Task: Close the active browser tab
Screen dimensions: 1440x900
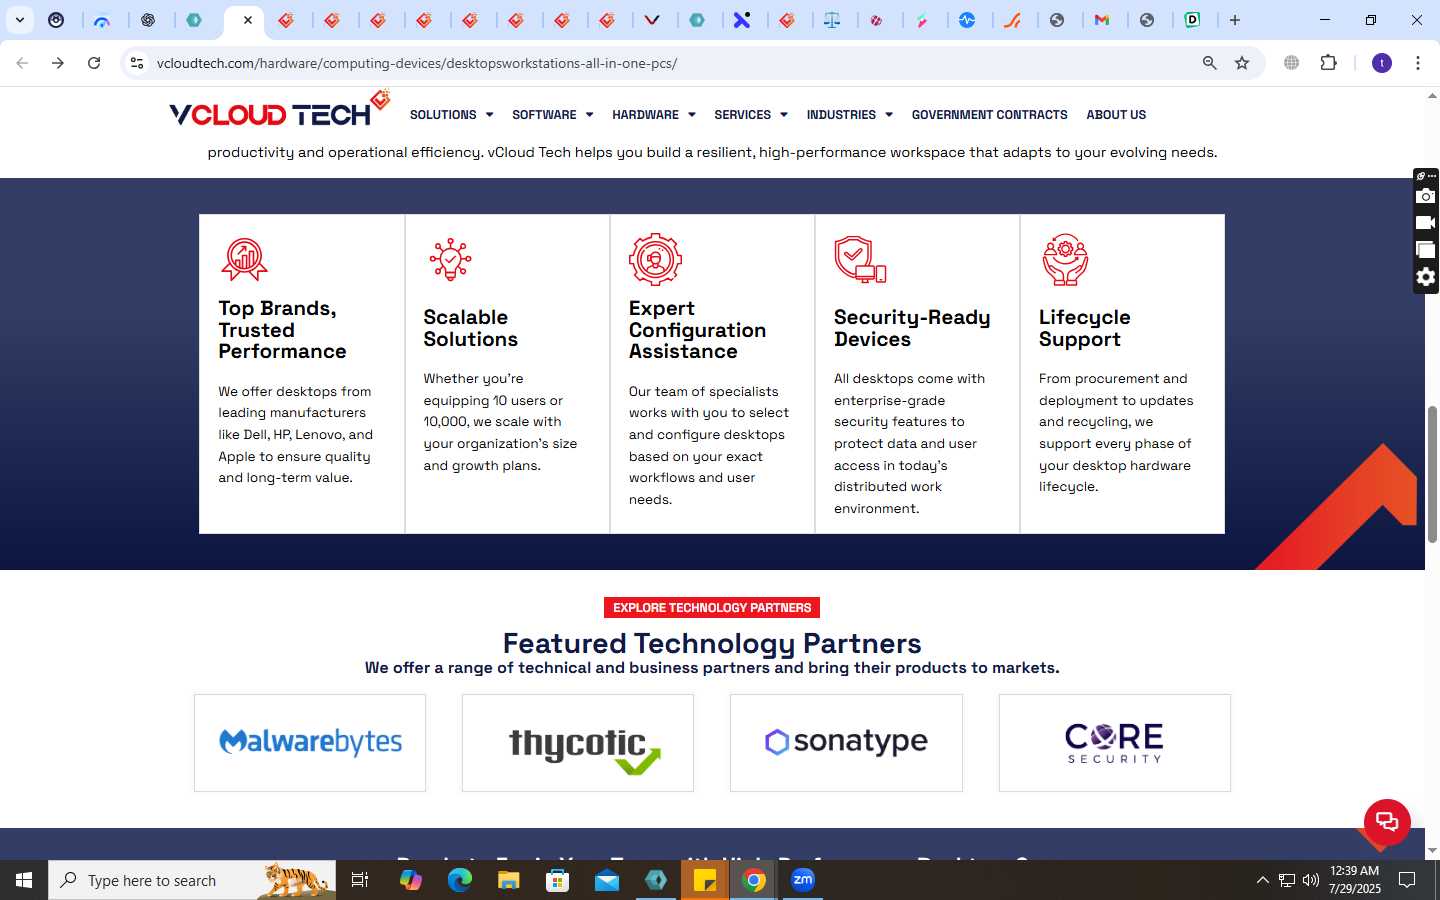Action: 248,20
